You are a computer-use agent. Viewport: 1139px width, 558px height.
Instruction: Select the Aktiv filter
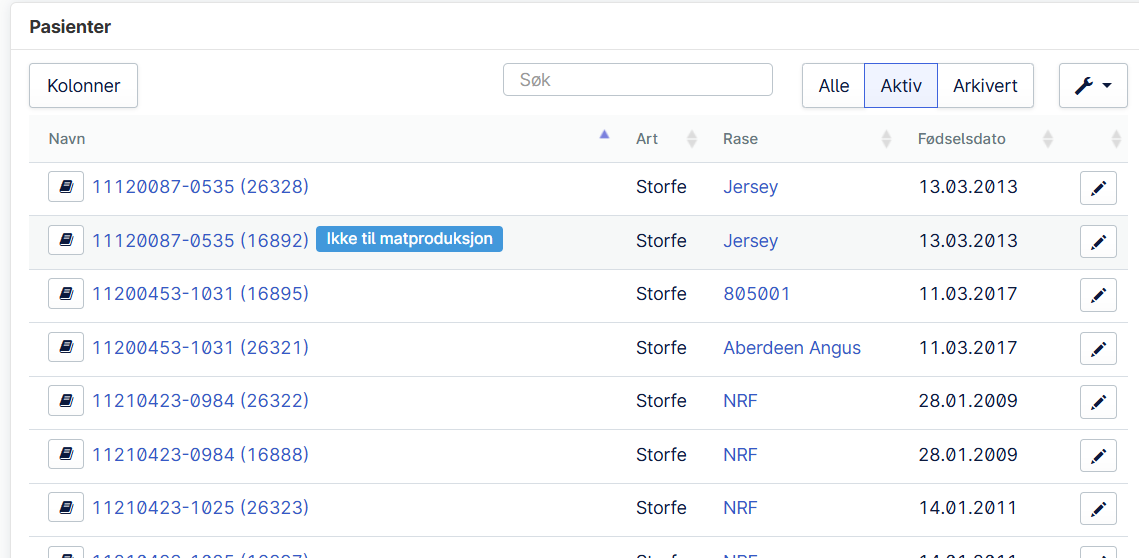tap(901, 86)
